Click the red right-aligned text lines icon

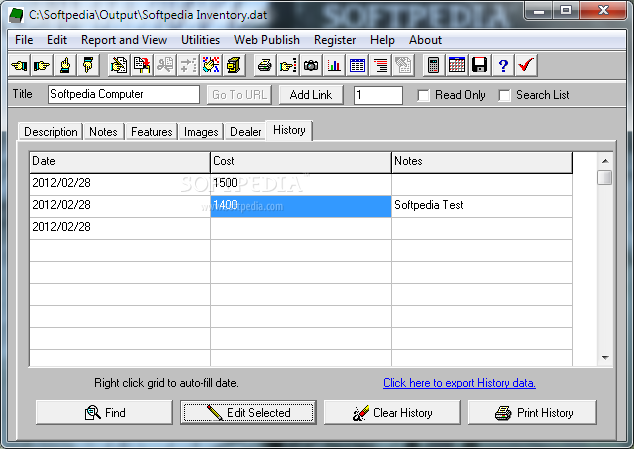[x=380, y=65]
